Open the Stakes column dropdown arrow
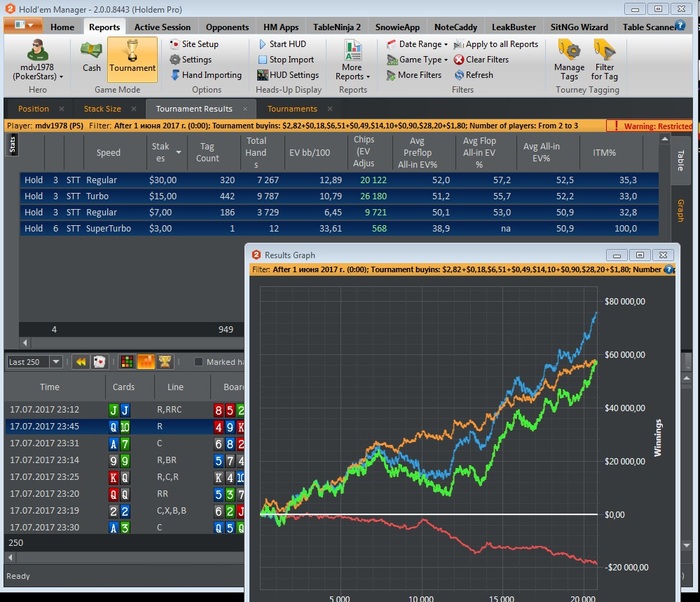The image size is (700, 602). pyautogui.click(x=179, y=152)
